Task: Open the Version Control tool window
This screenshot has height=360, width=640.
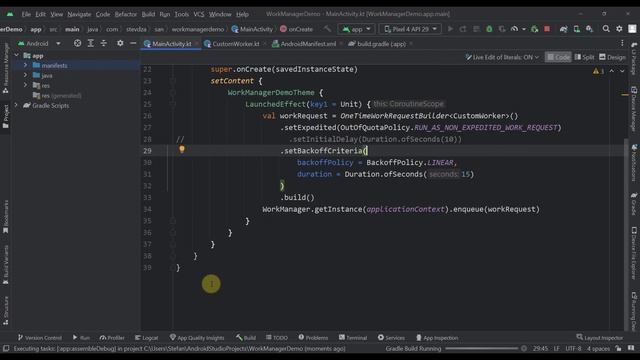Action: [40, 338]
